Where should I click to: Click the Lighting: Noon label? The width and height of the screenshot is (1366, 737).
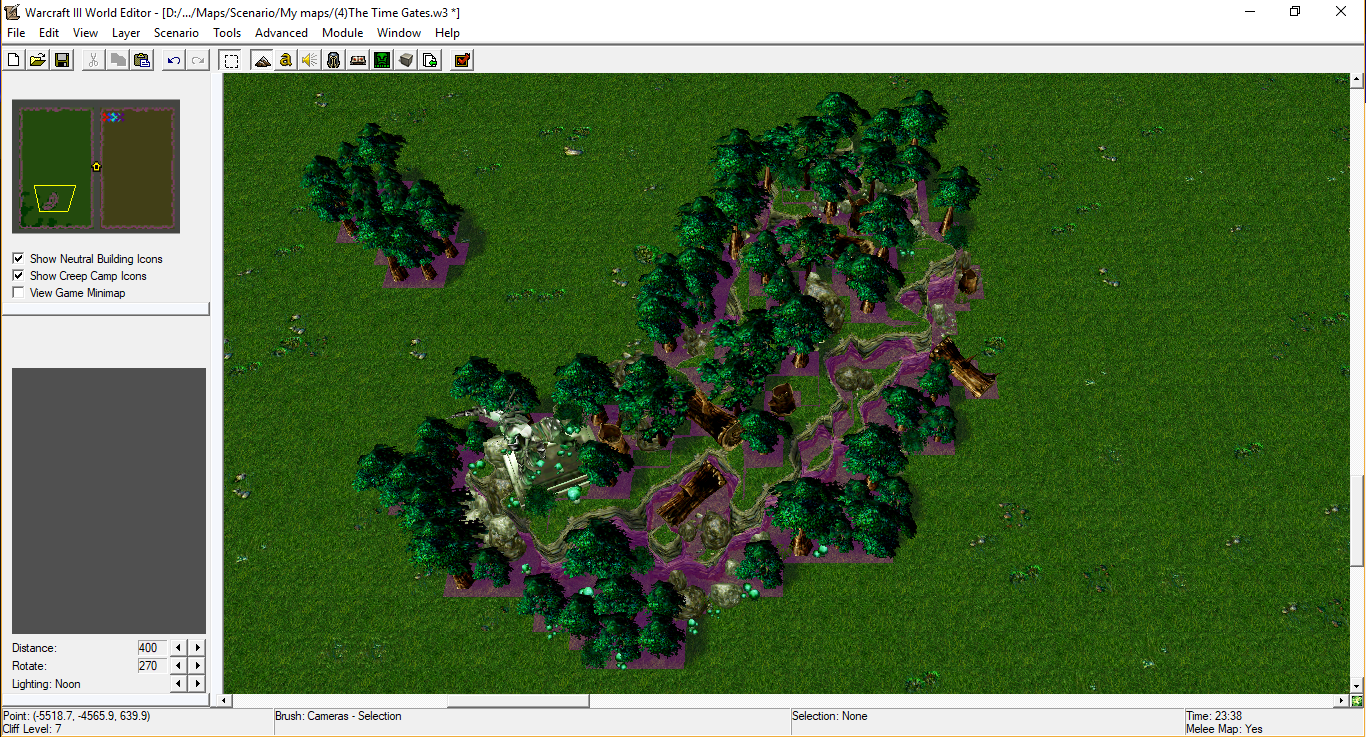click(46, 684)
